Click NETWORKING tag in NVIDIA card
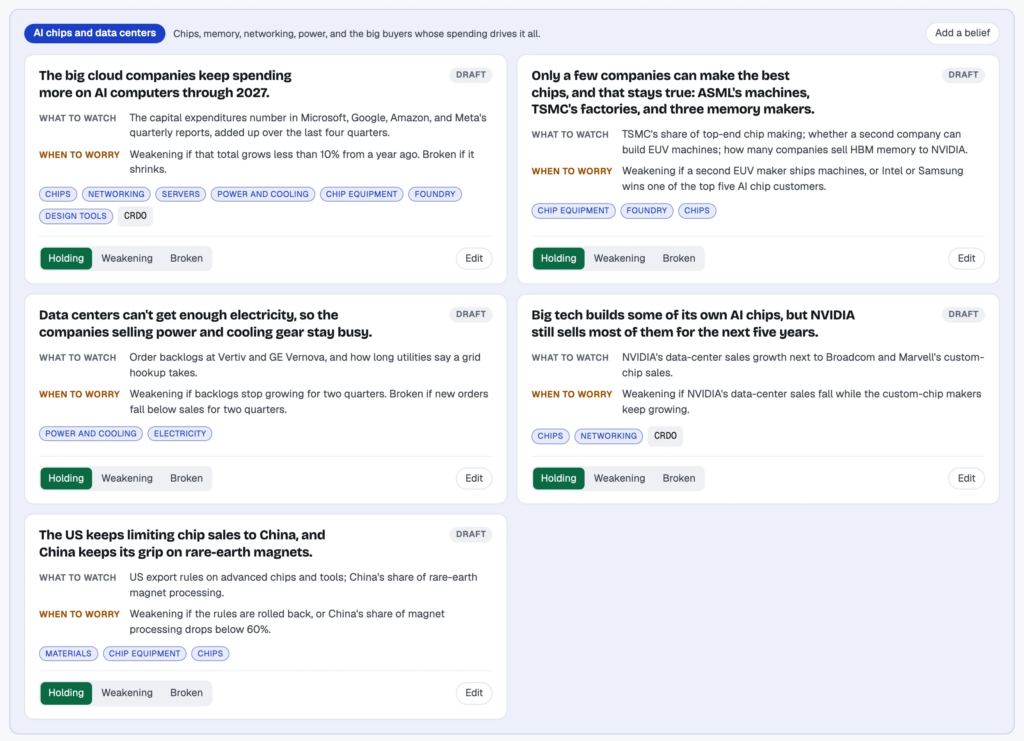 [x=609, y=436]
